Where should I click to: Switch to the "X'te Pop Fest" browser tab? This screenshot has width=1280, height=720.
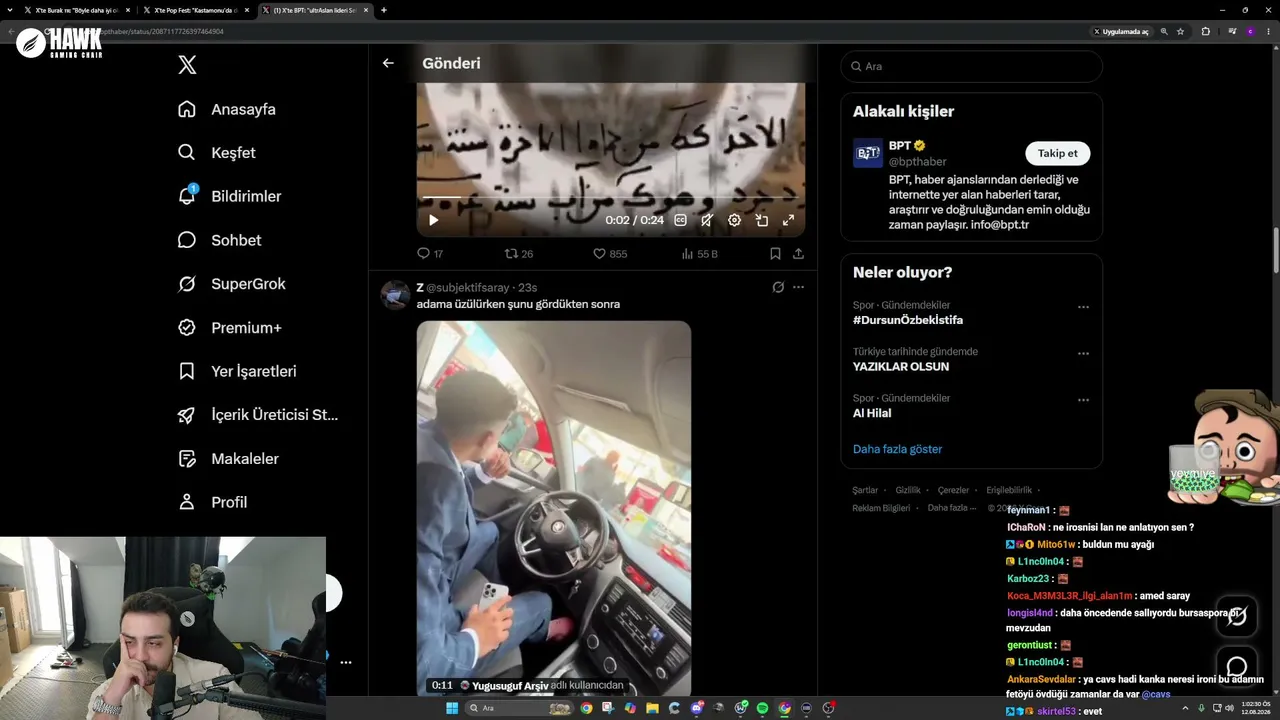[x=195, y=10]
